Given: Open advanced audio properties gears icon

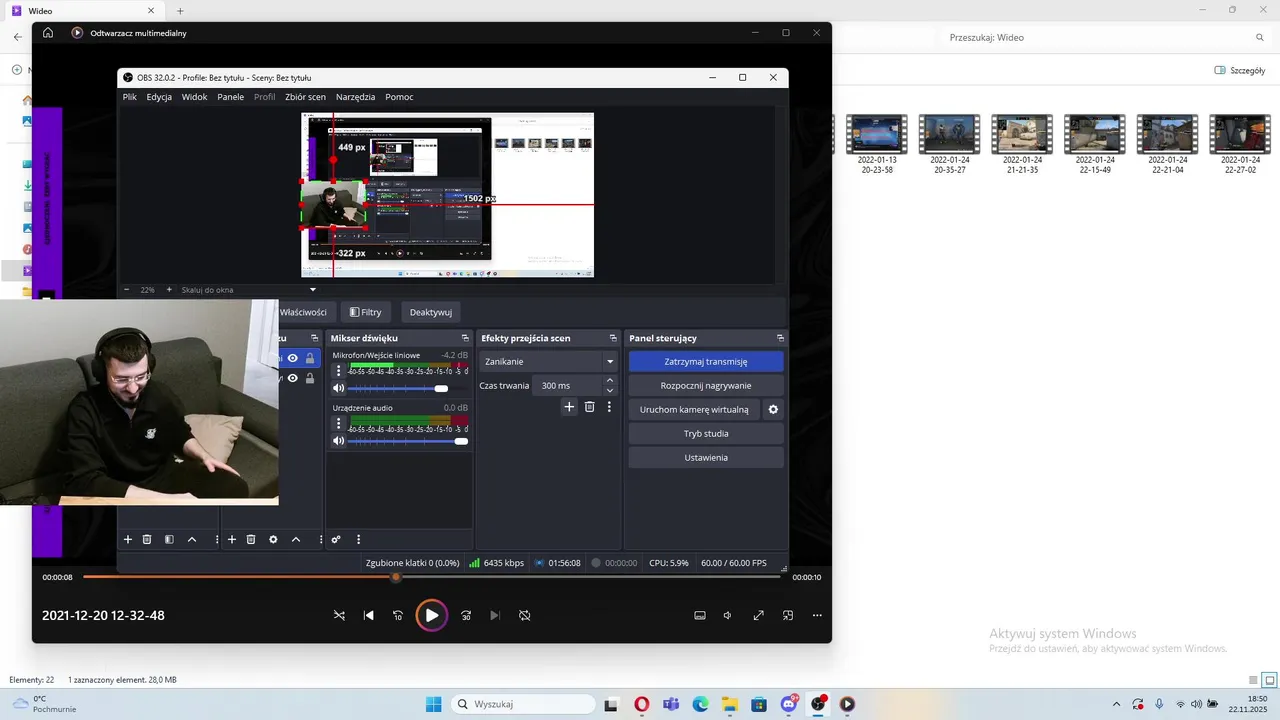Looking at the screenshot, I should 336,539.
